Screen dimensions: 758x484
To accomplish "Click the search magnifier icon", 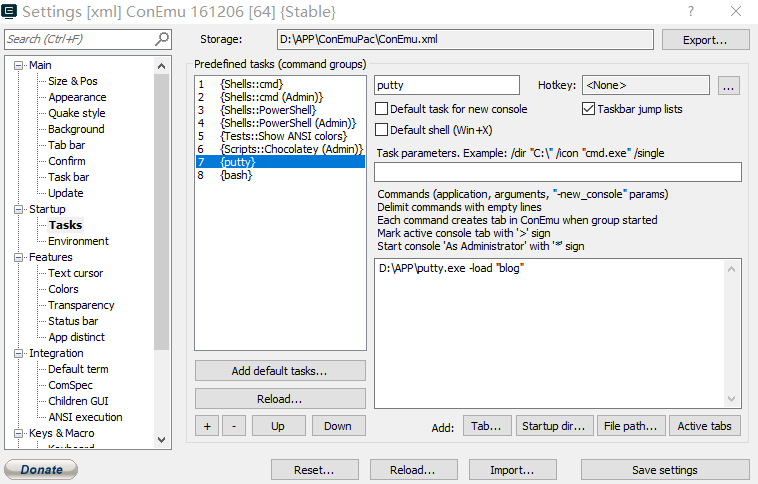I will tap(162, 38).
